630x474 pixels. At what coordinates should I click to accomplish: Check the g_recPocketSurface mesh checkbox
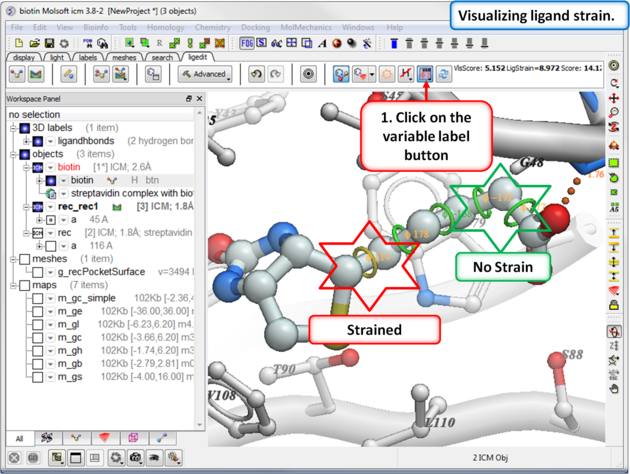pos(37,272)
